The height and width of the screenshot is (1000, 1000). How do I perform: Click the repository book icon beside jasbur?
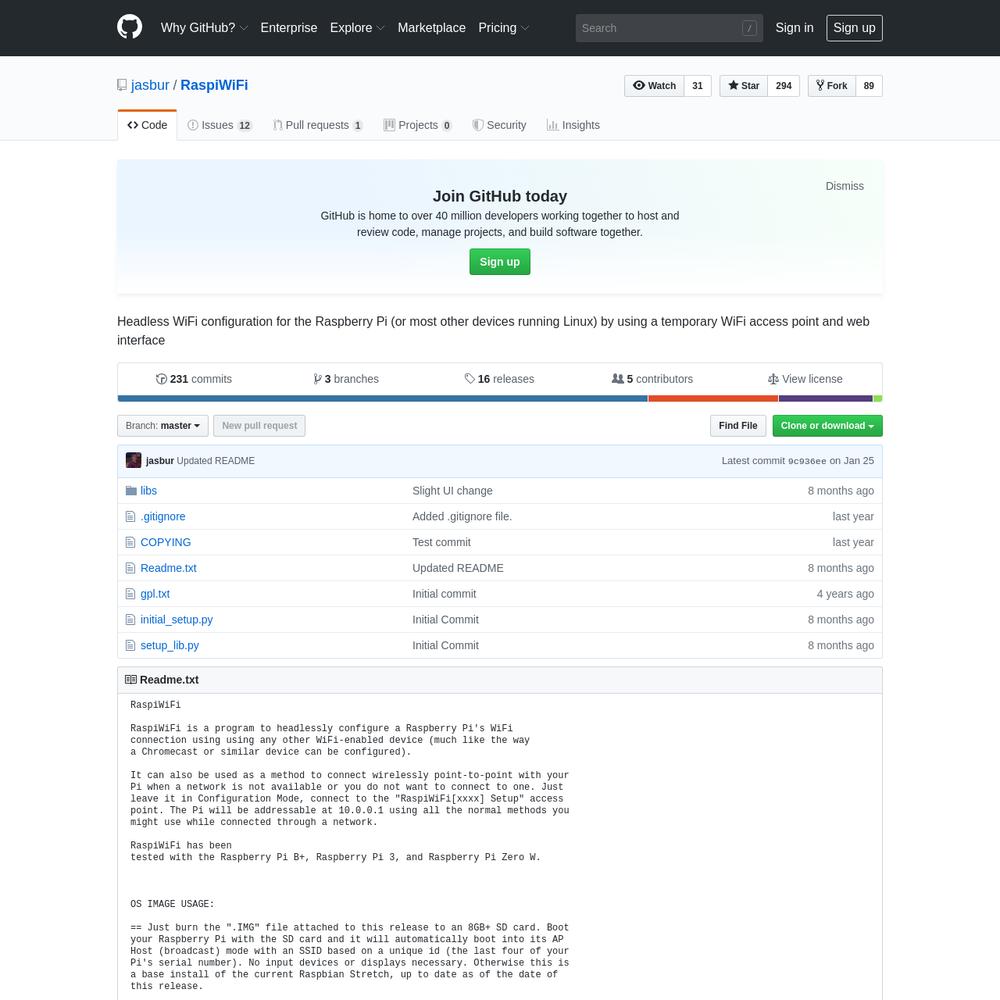pyautogui.click(x=122, y=85)
